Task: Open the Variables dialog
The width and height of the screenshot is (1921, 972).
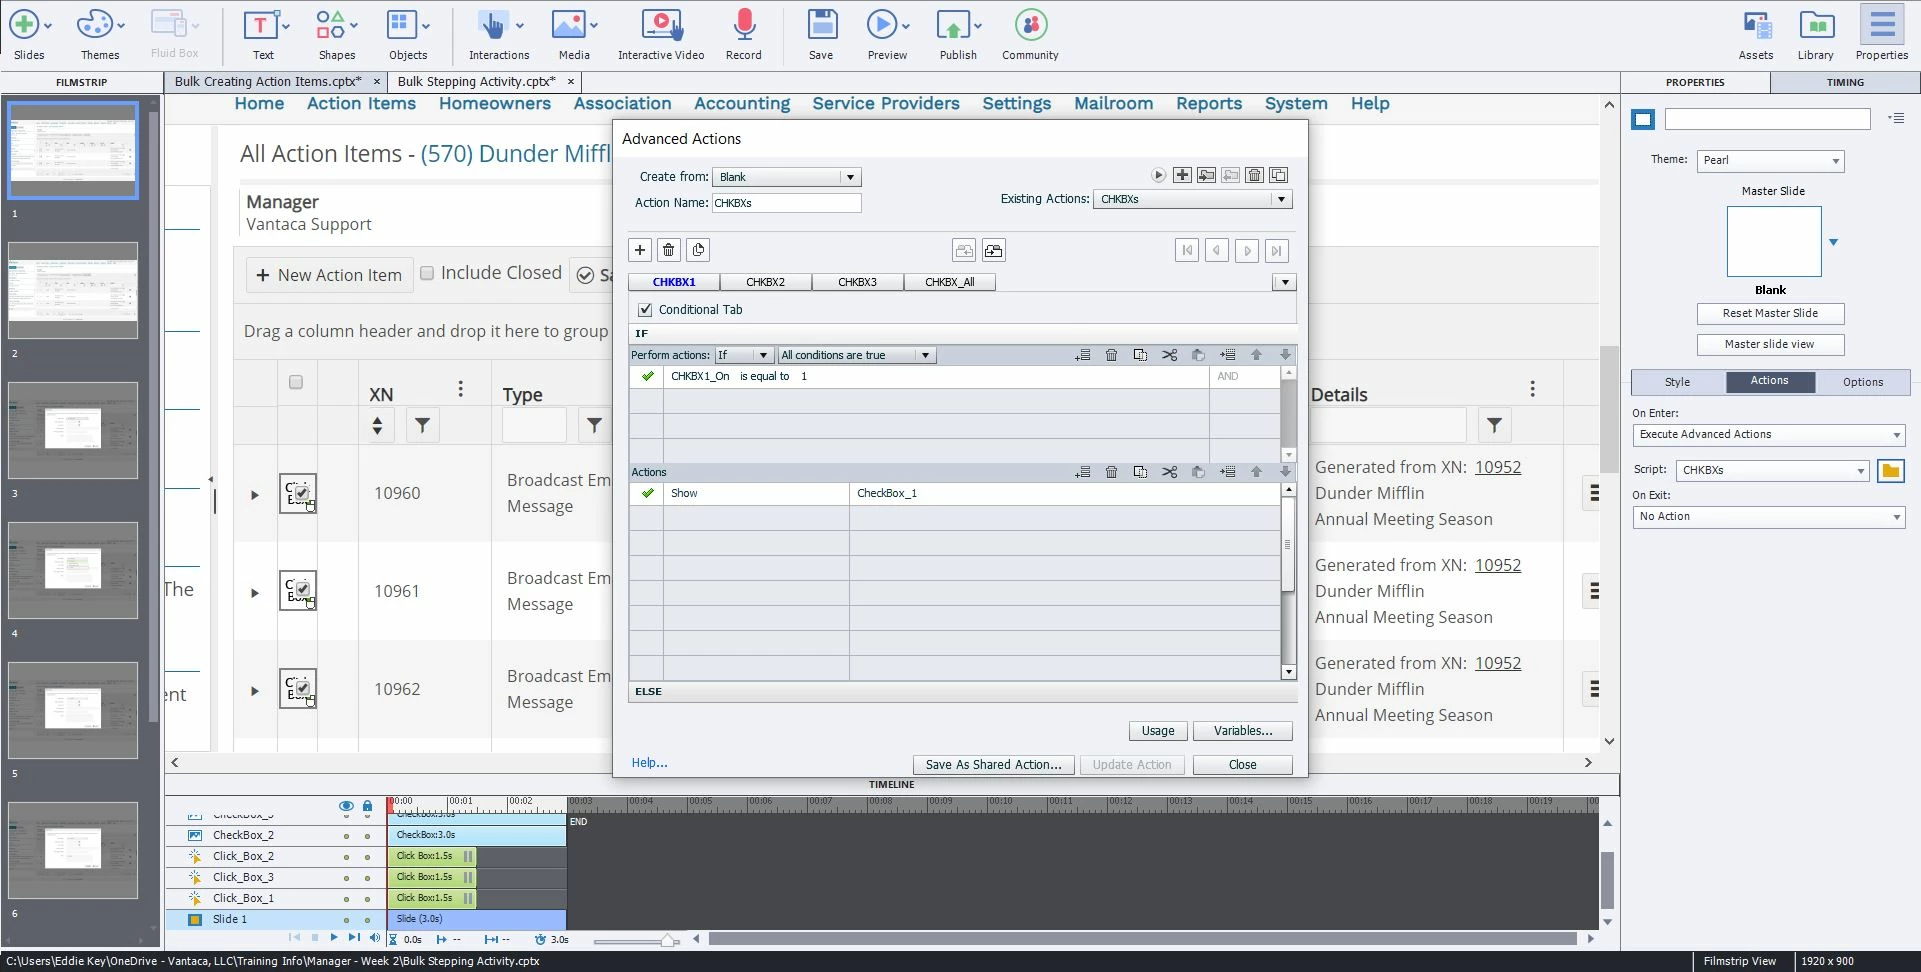Action: tap(1242, 731)
